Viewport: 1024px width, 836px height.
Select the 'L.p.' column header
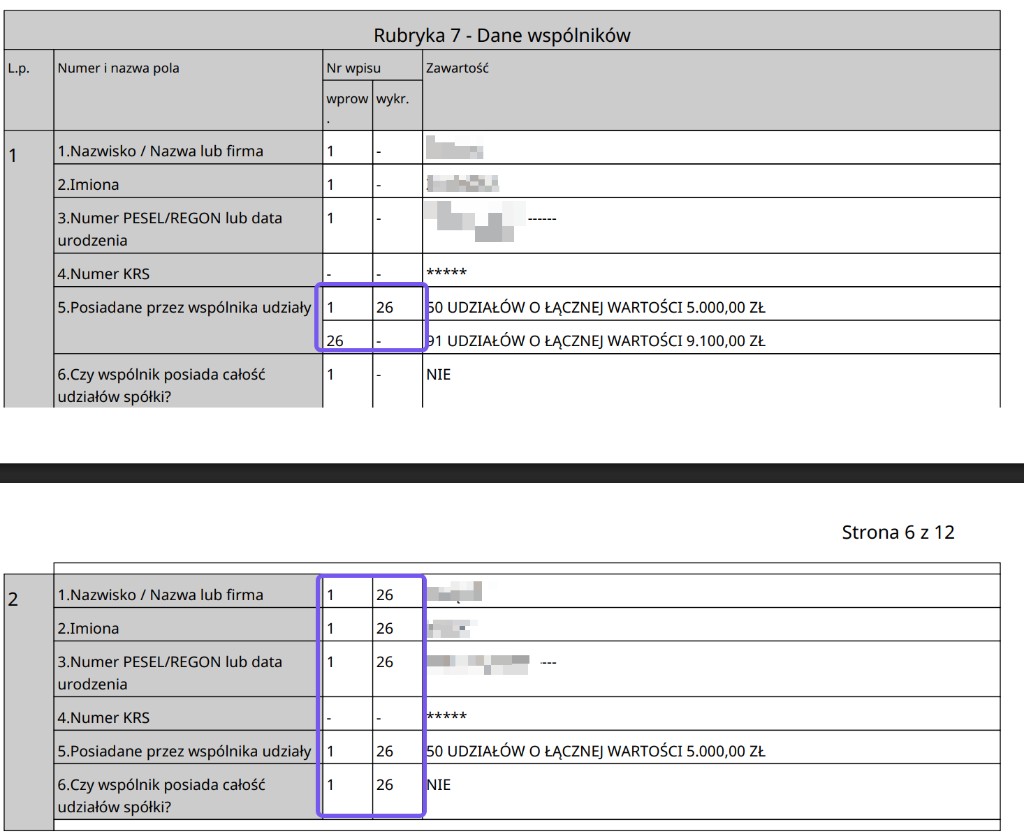click(19, 68)
